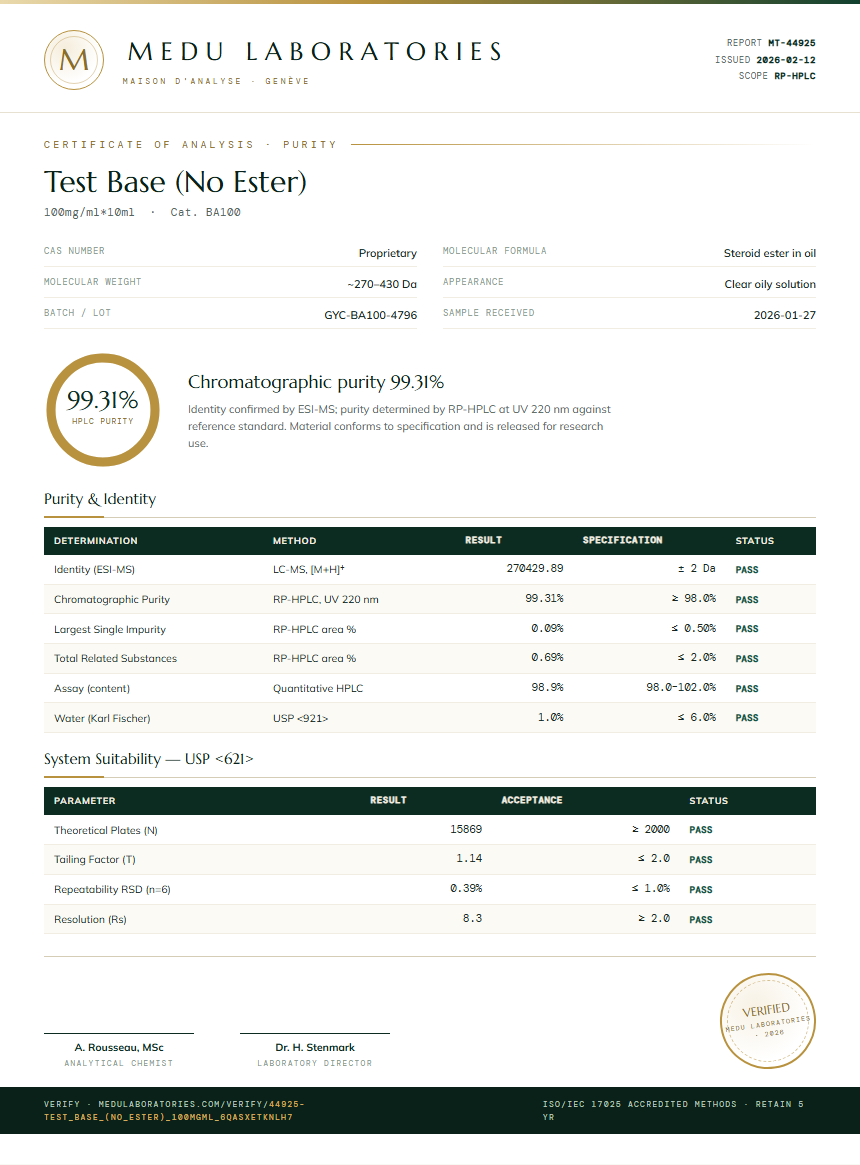Select Chromatographic Purity row label
860x1165 pixels.
pyautogui.click(x=111, y=600)
